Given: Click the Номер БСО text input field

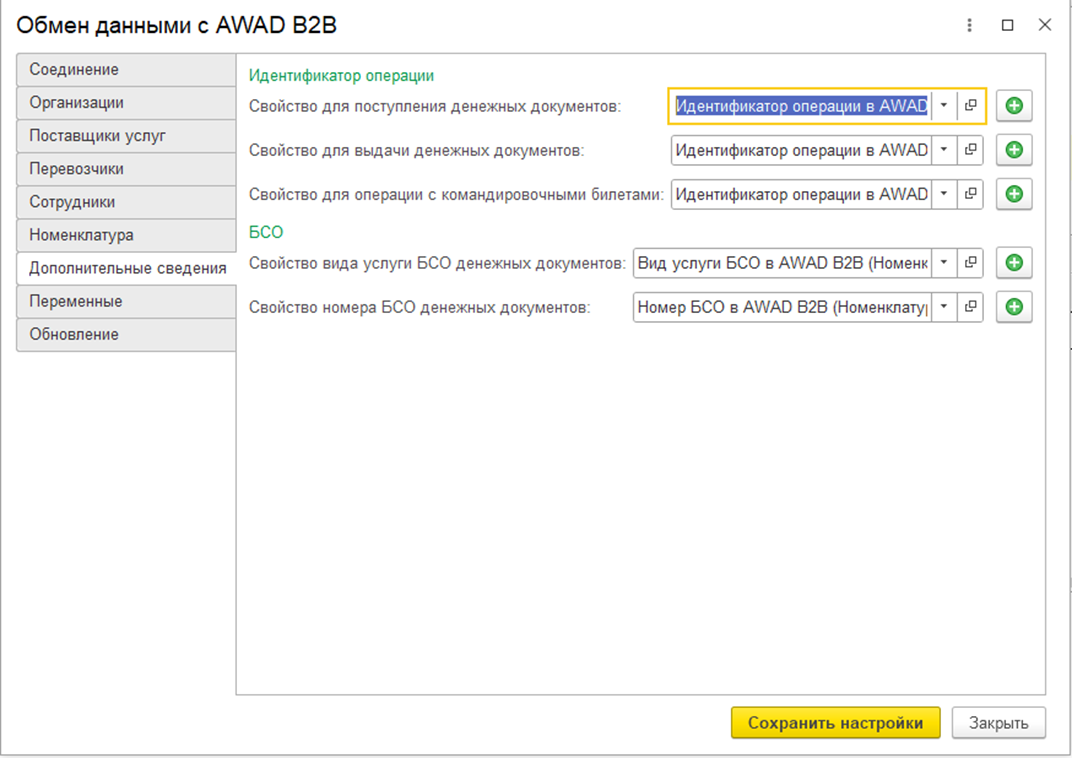Looking at the screenshot, I should [x=782, y=307].
